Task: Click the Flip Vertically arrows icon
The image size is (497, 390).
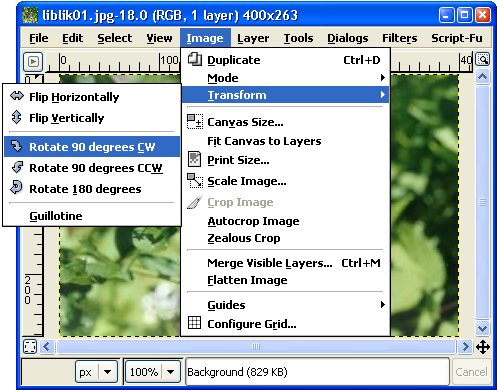Action: coord(16,117)
